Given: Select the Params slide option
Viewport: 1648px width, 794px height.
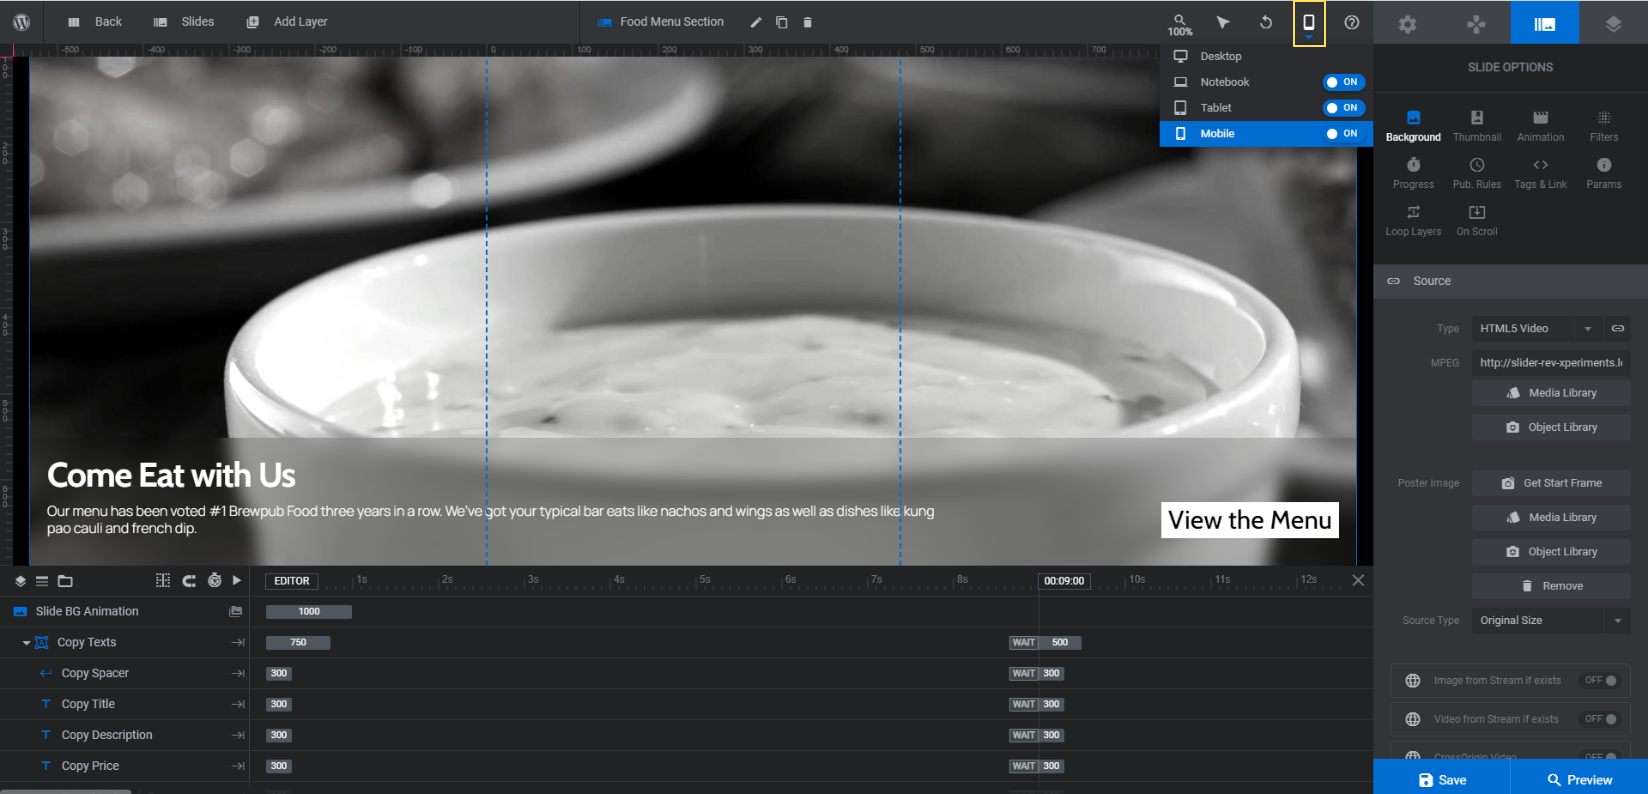Looking at the screenshot, I should [x=1604, y=173].
